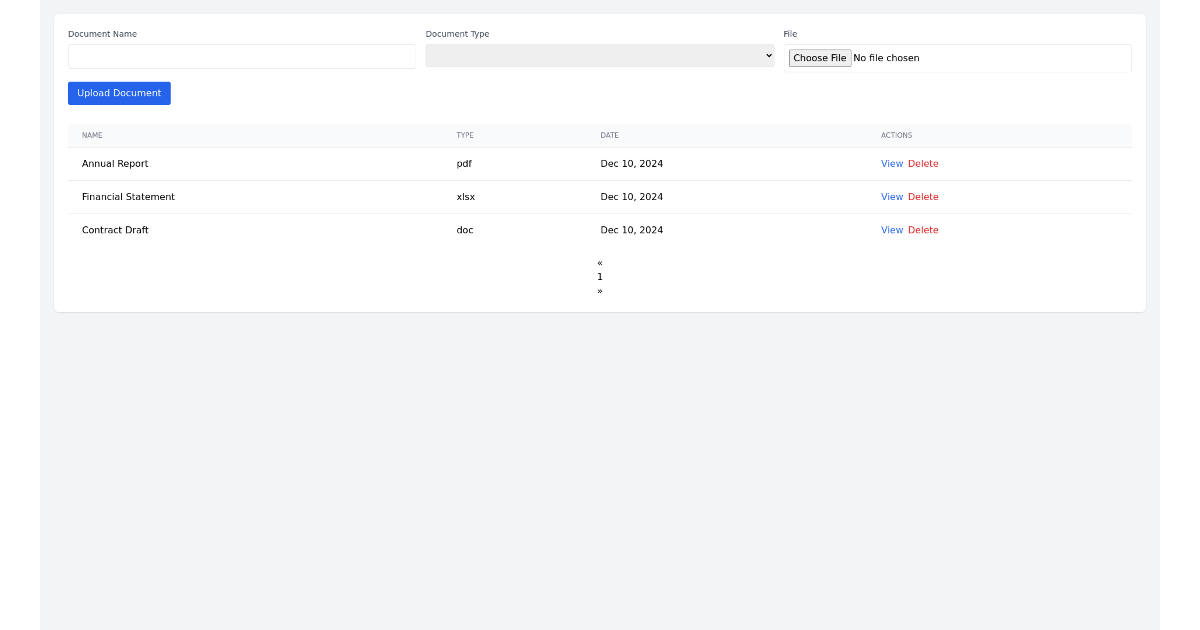Go to the previous page using « control

tap(600, 263)
